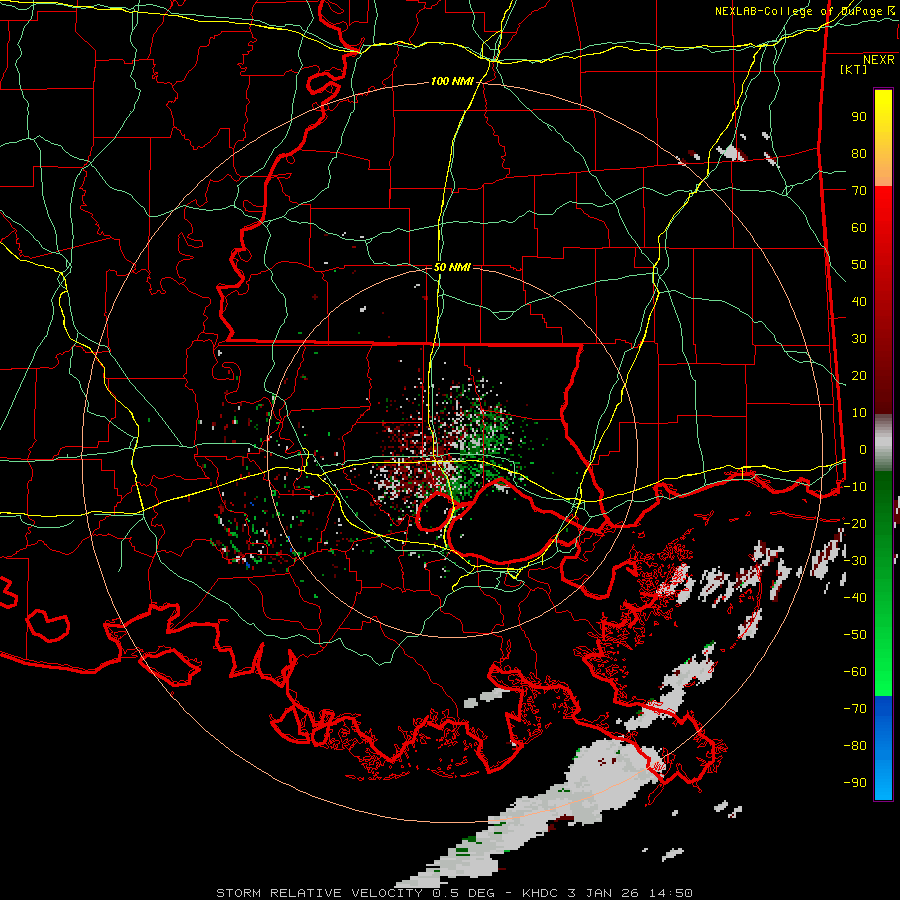The image size is (900, 900).
Task: Click the NEXLAB-College of DuPage credit text
Action: coord(798,11)
